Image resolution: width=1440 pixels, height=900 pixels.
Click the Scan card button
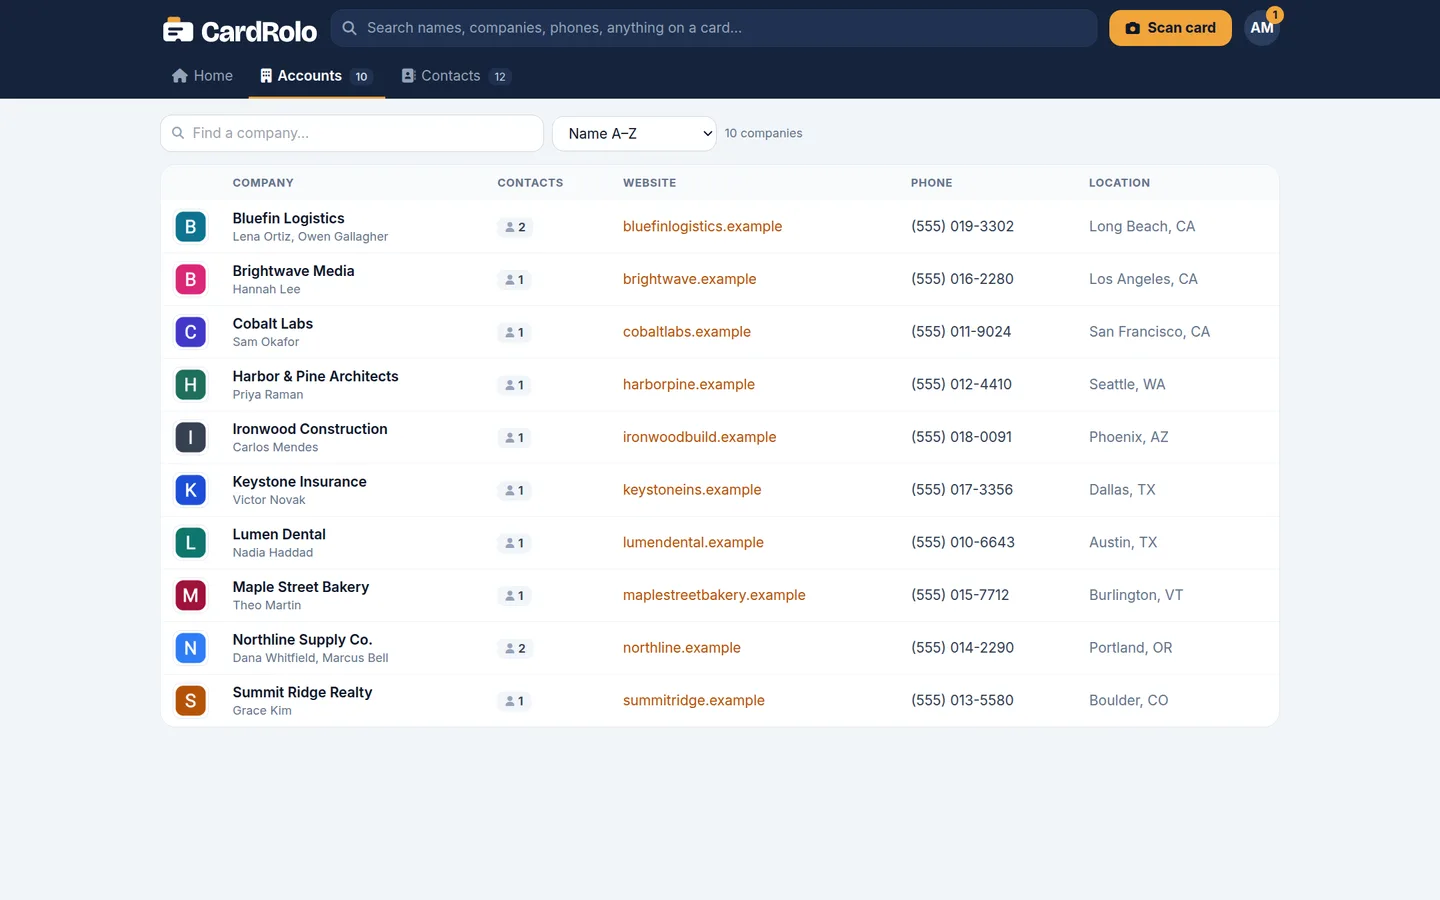point(1170,28)
